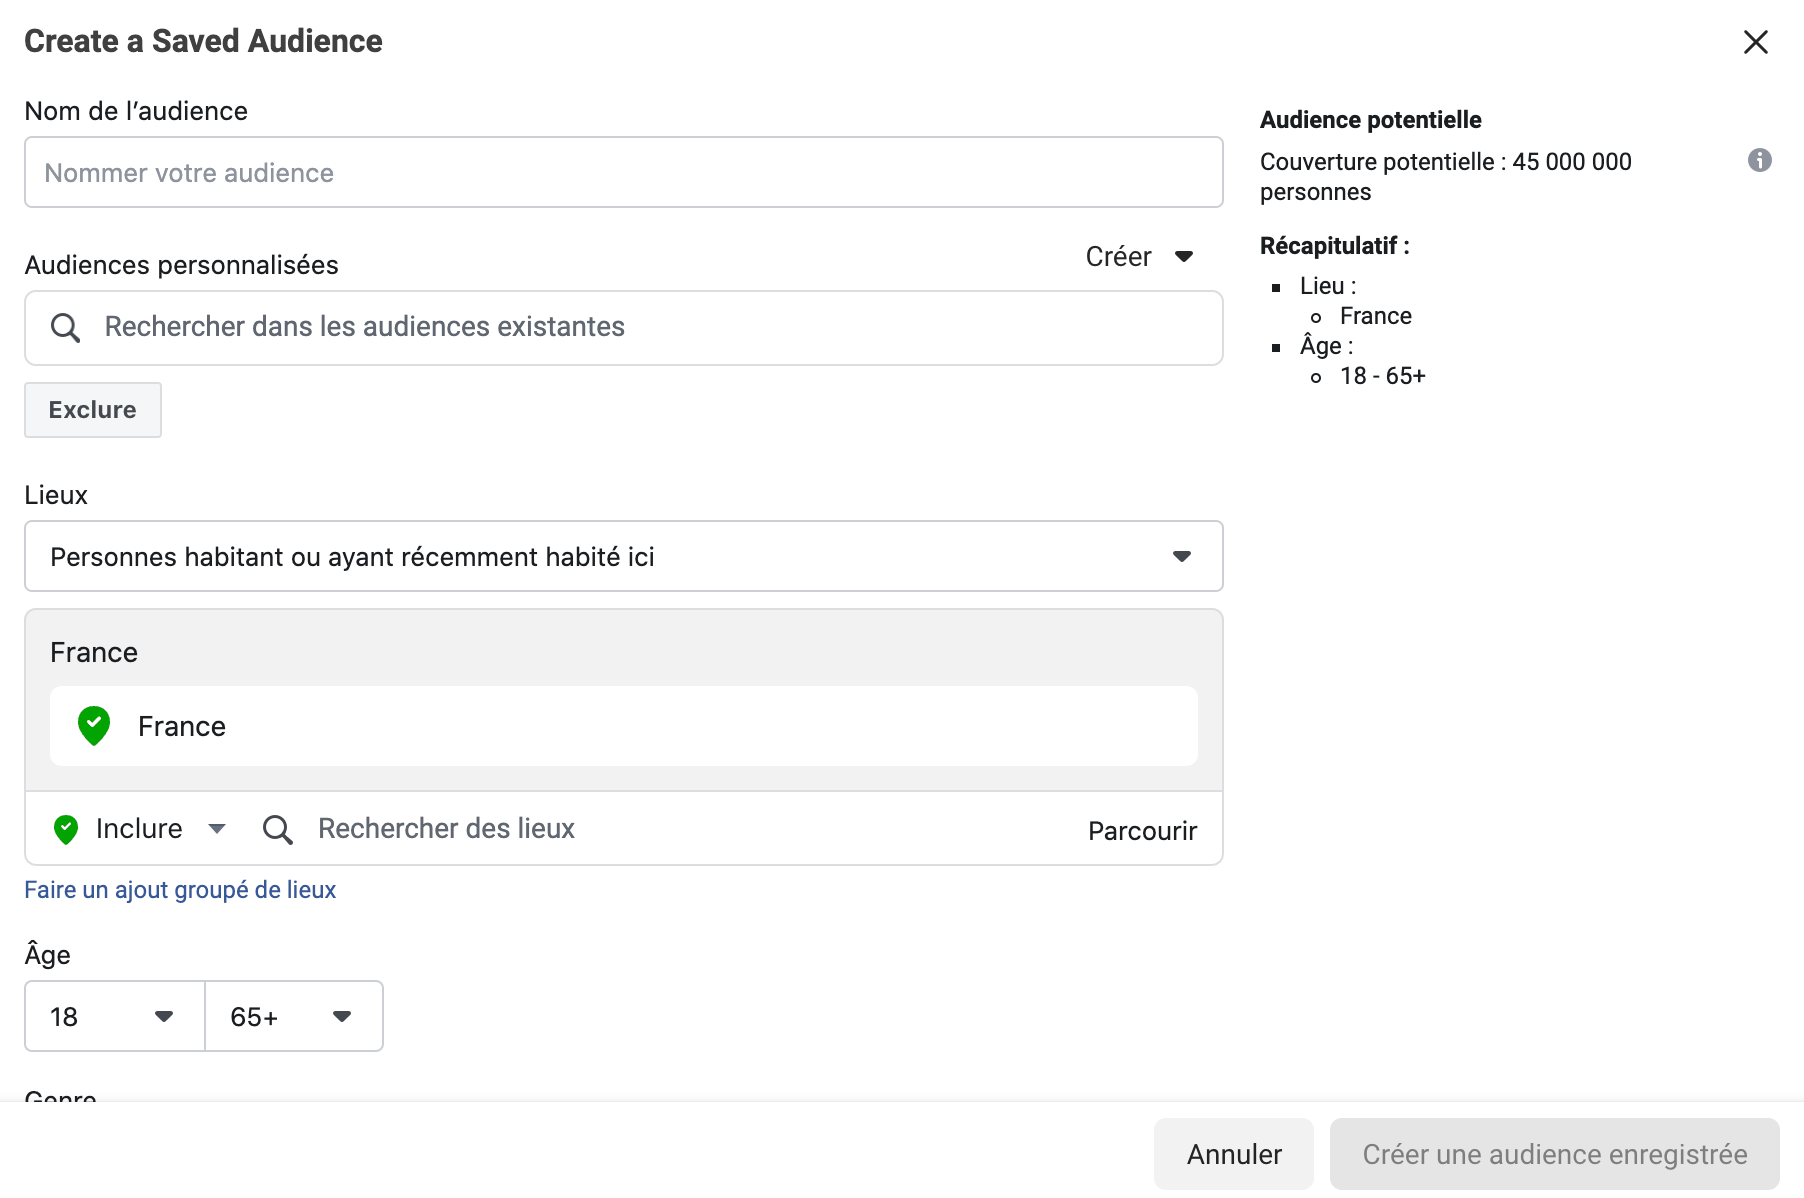Expand the 'Personnes habitant ou ayant récemment habité ici' dropdown

(624, 556)
